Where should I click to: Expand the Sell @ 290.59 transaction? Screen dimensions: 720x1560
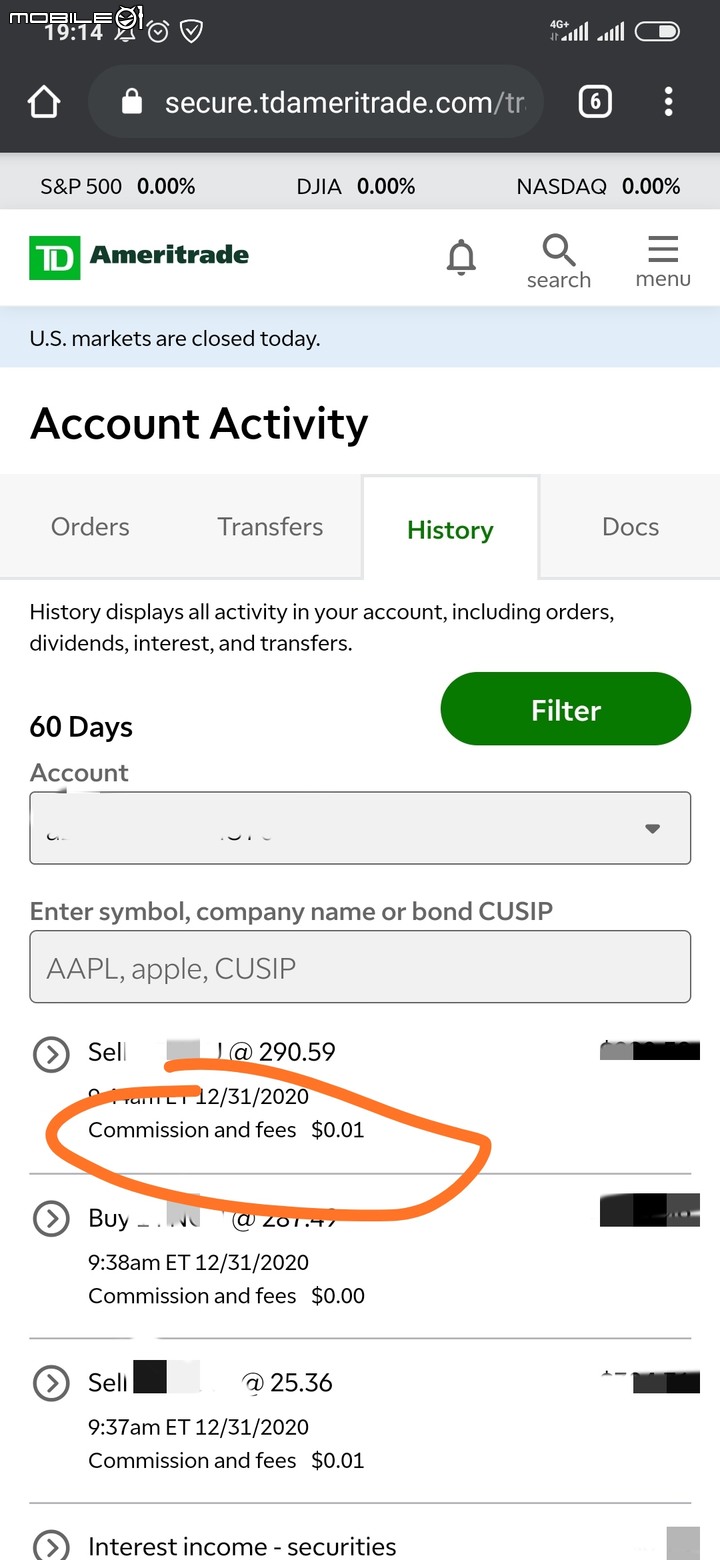coord(51,1054)
